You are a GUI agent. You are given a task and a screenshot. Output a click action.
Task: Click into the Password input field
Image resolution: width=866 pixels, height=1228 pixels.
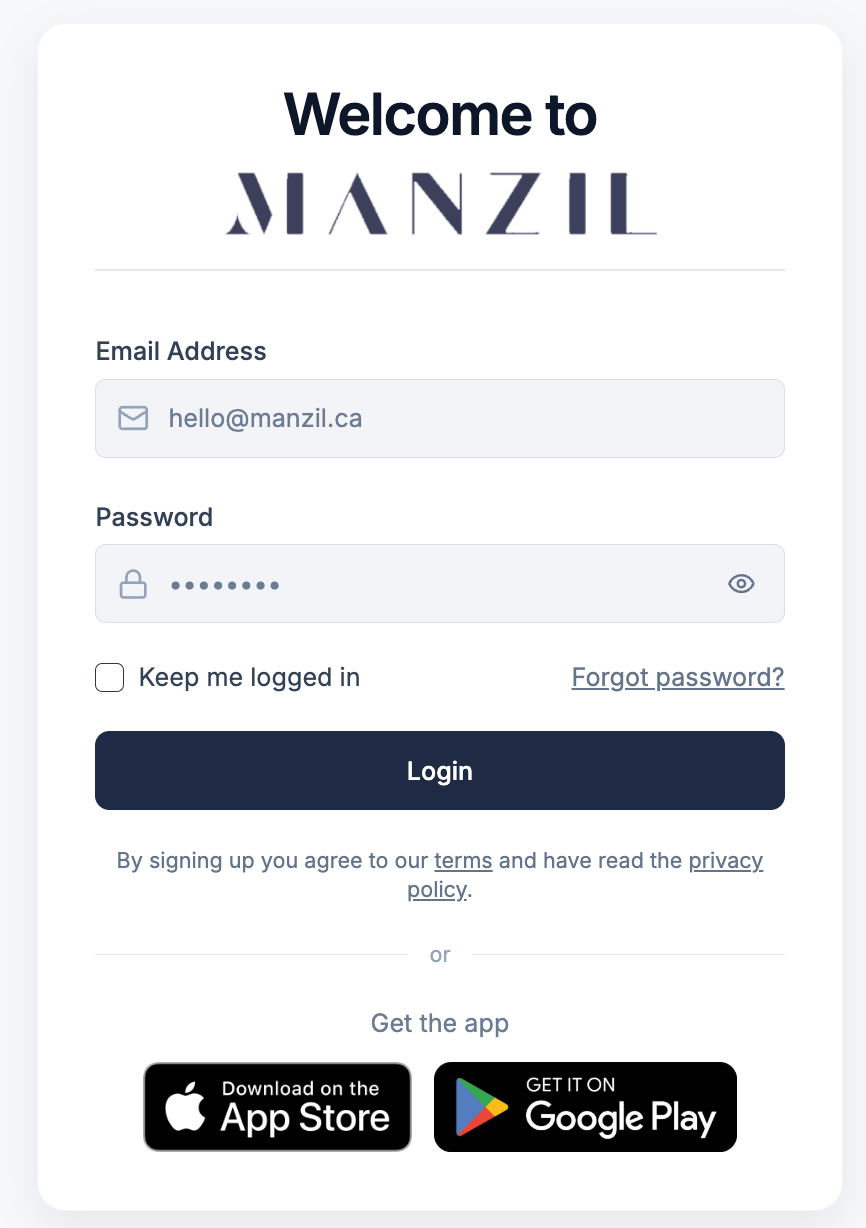[x=440, y=584]
